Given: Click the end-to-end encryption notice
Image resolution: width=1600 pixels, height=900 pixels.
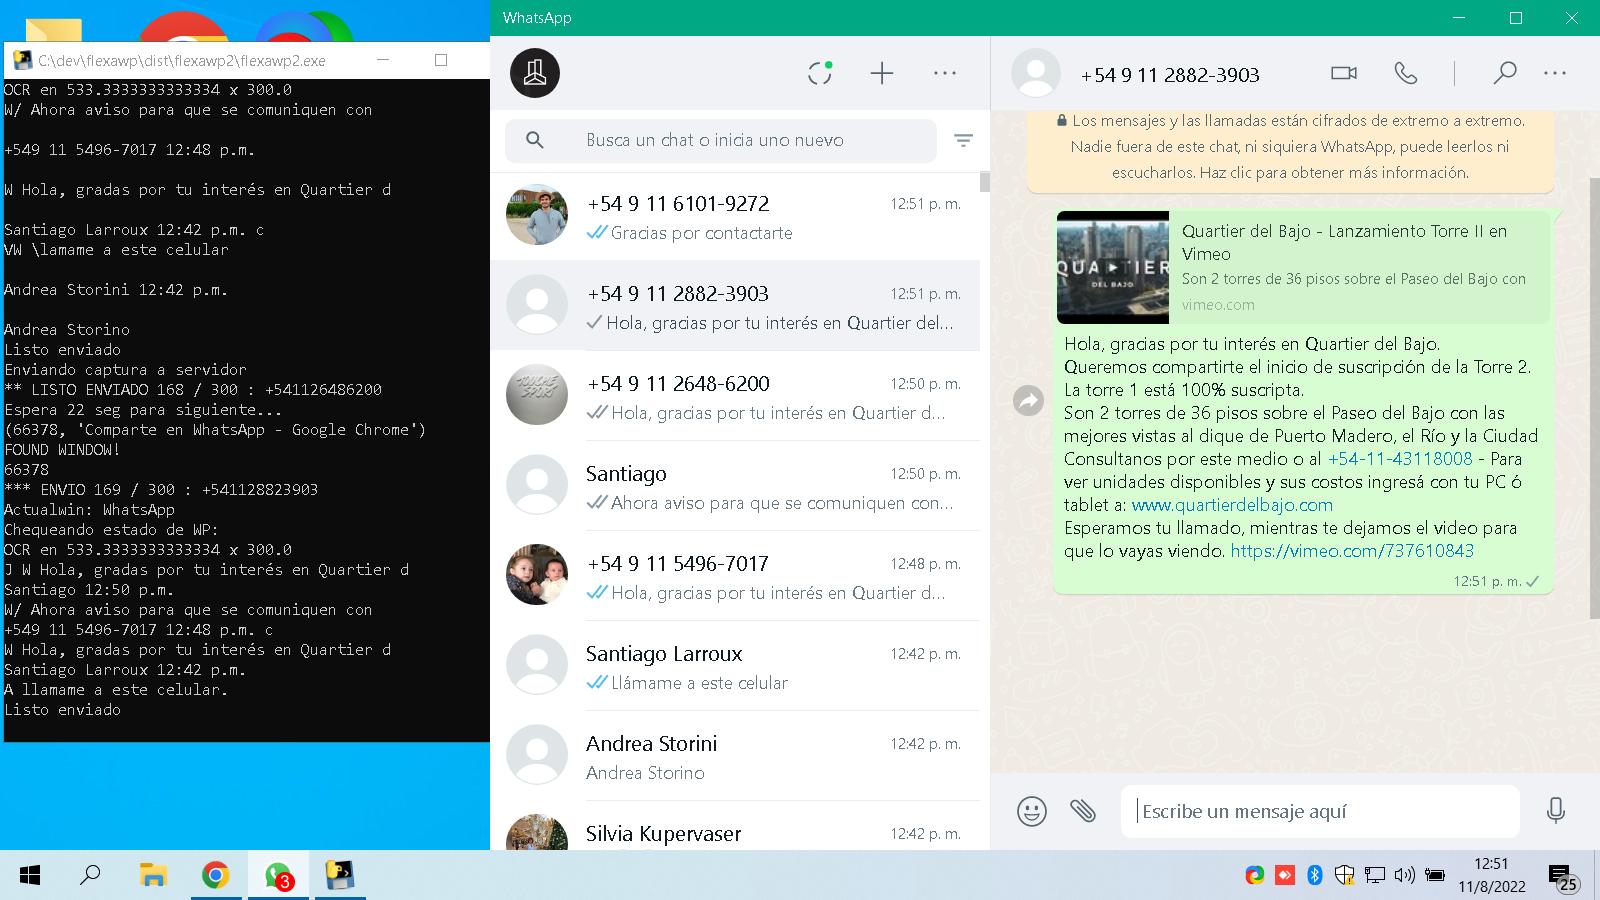Looking at the screenshot, I should click(1290, 147).
